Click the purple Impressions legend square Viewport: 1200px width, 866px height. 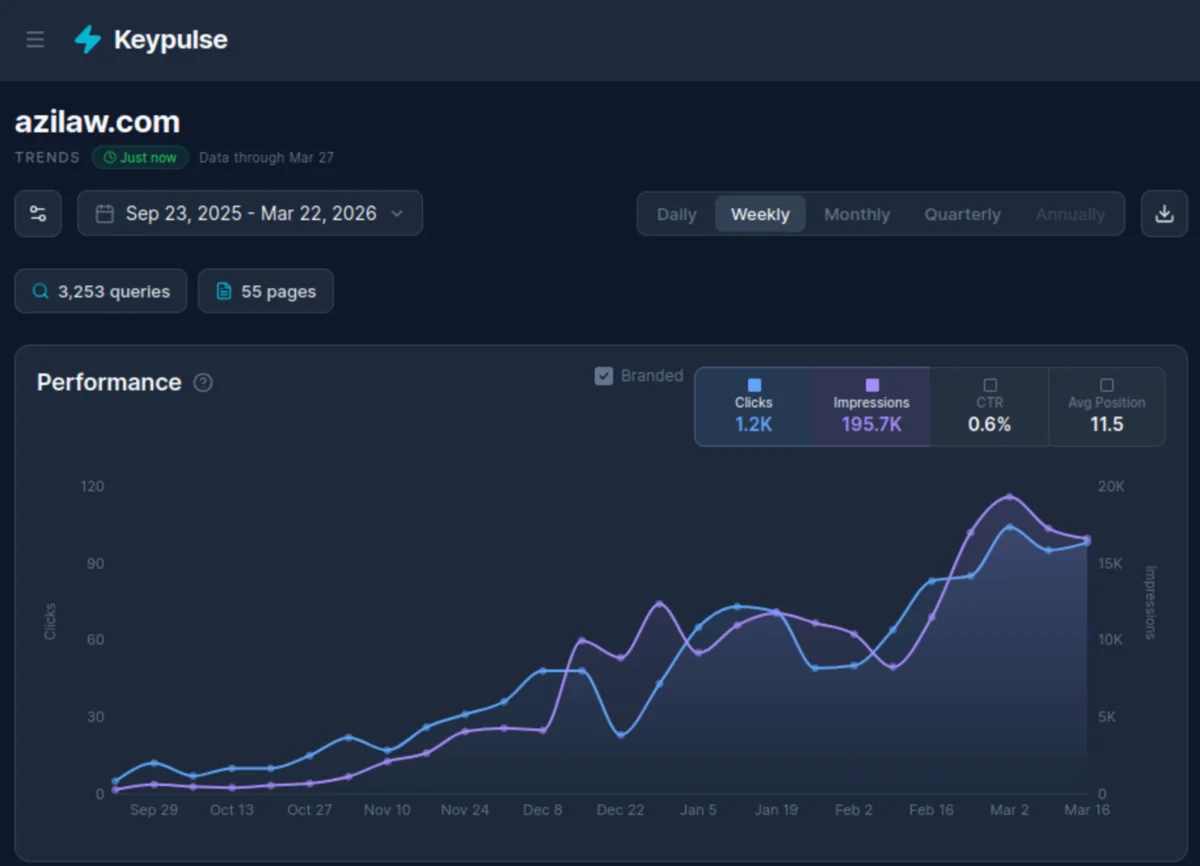coord(871,384)
